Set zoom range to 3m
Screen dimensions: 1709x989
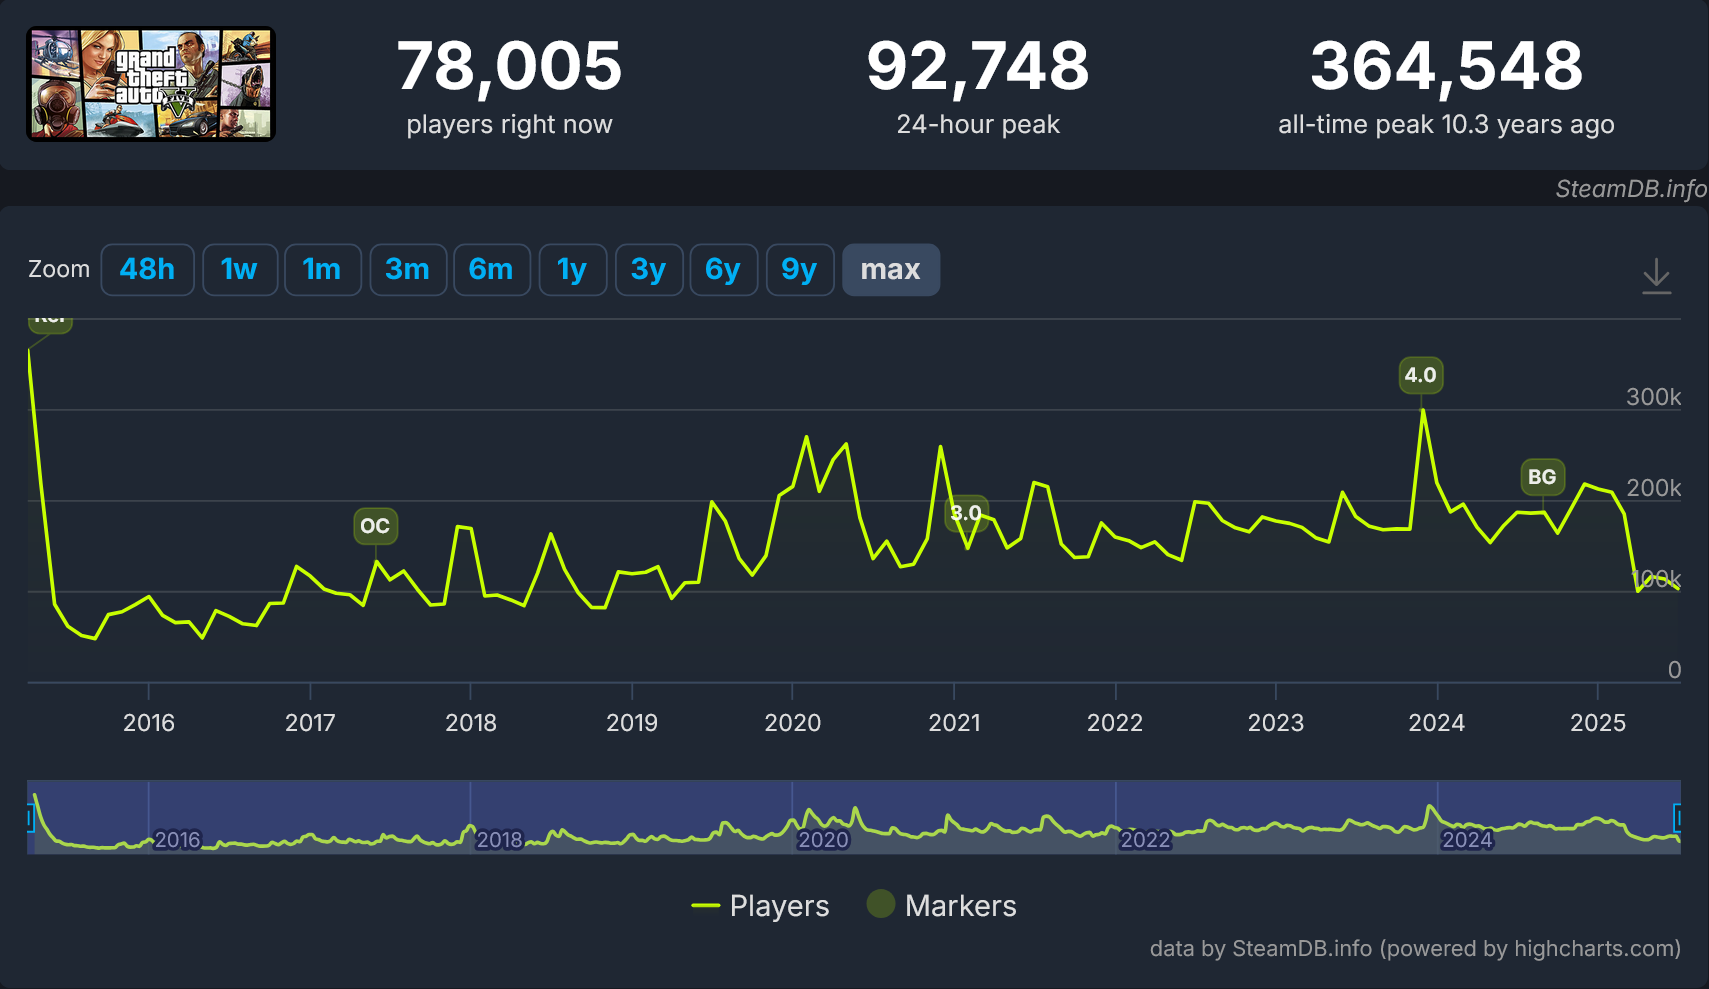click(407, 269)
